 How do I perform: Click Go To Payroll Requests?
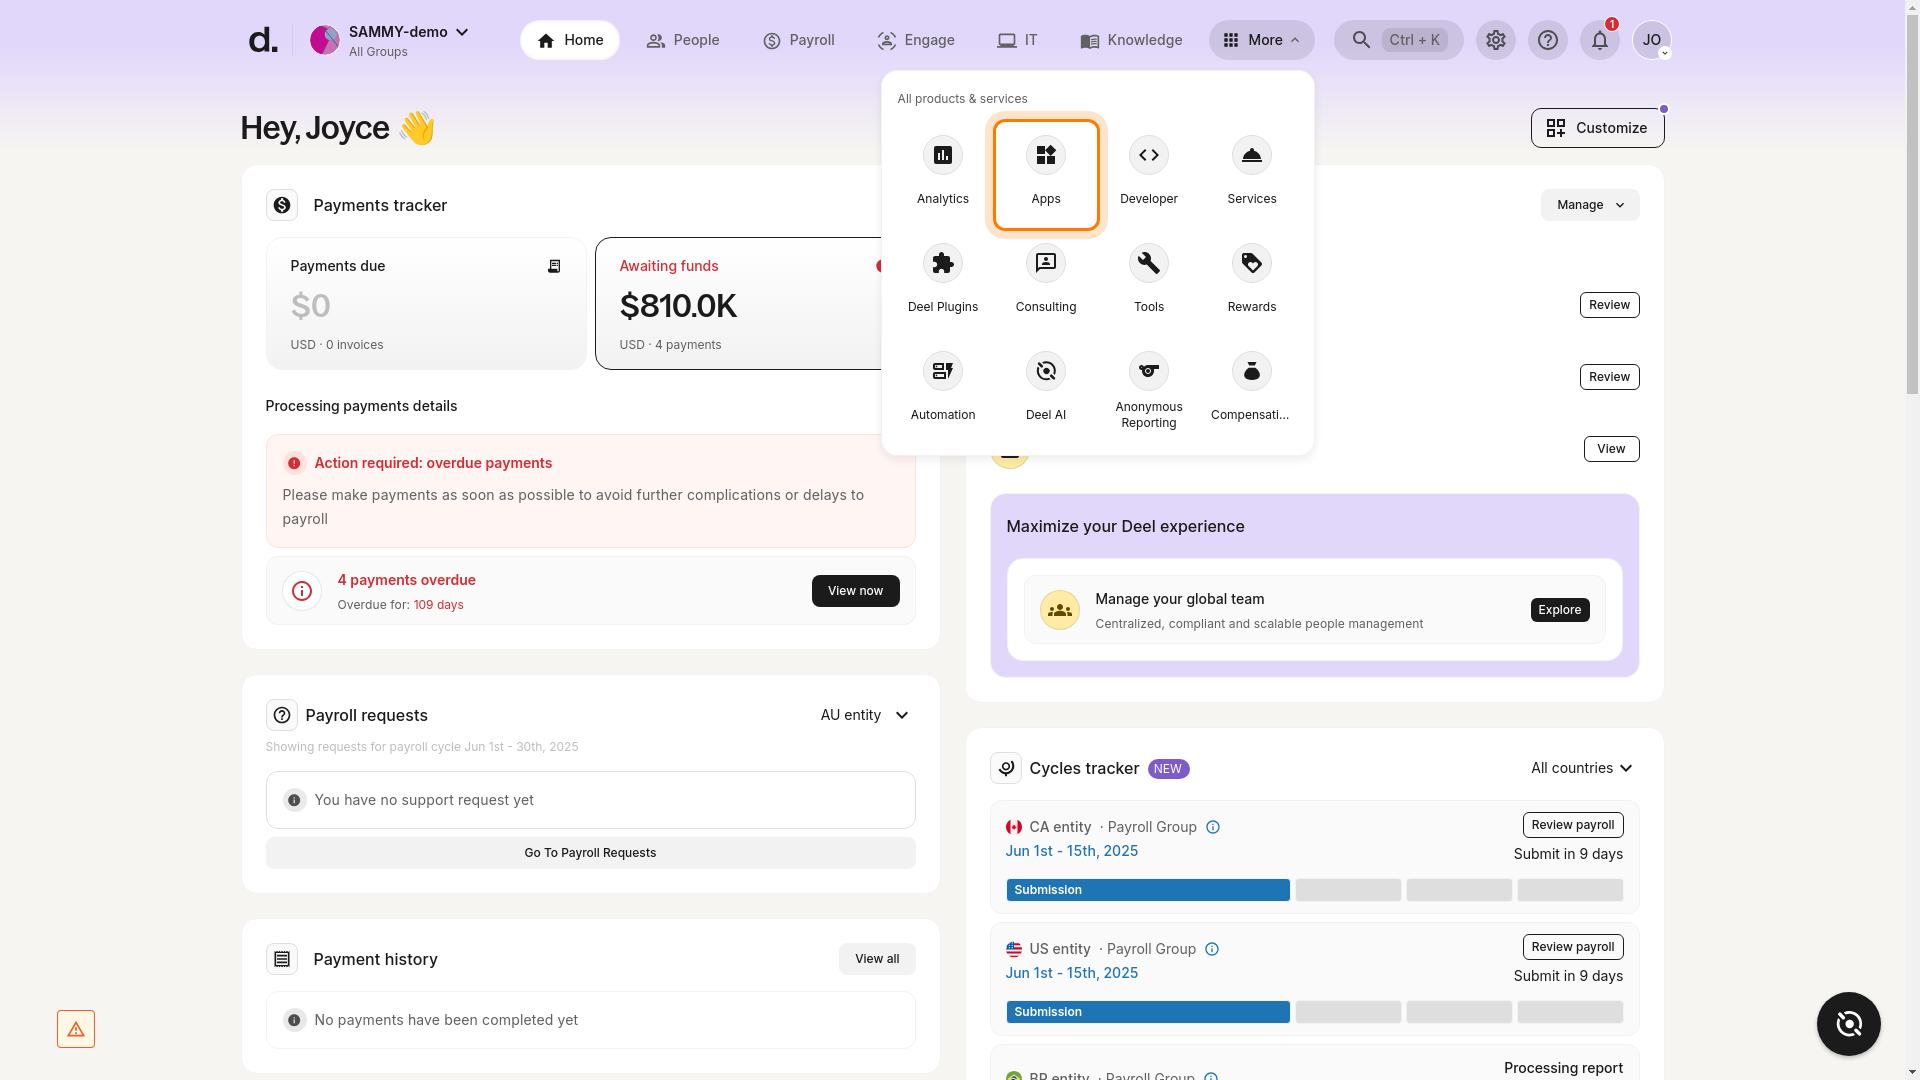click(x=590, y=853)
